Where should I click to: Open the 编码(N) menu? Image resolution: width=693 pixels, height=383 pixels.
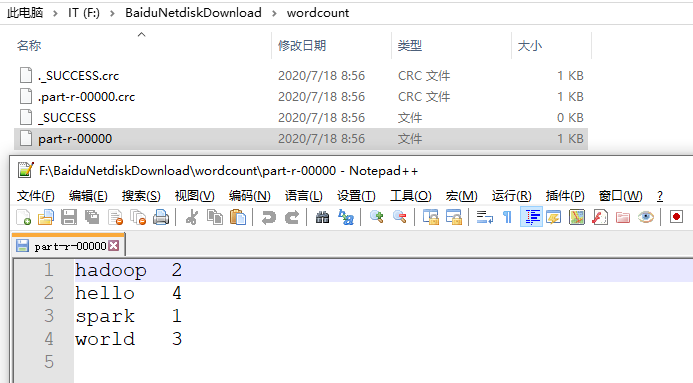250,196
